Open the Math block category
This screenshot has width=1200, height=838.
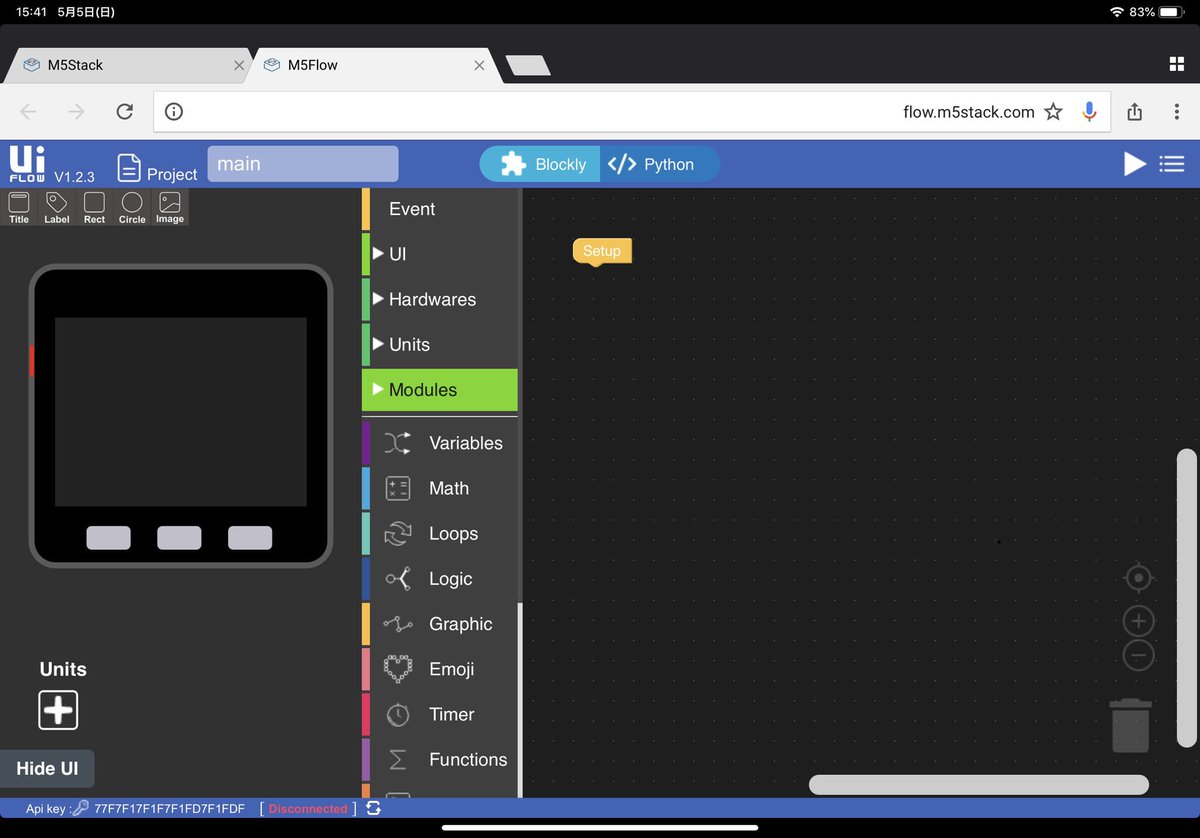[440, 488]
